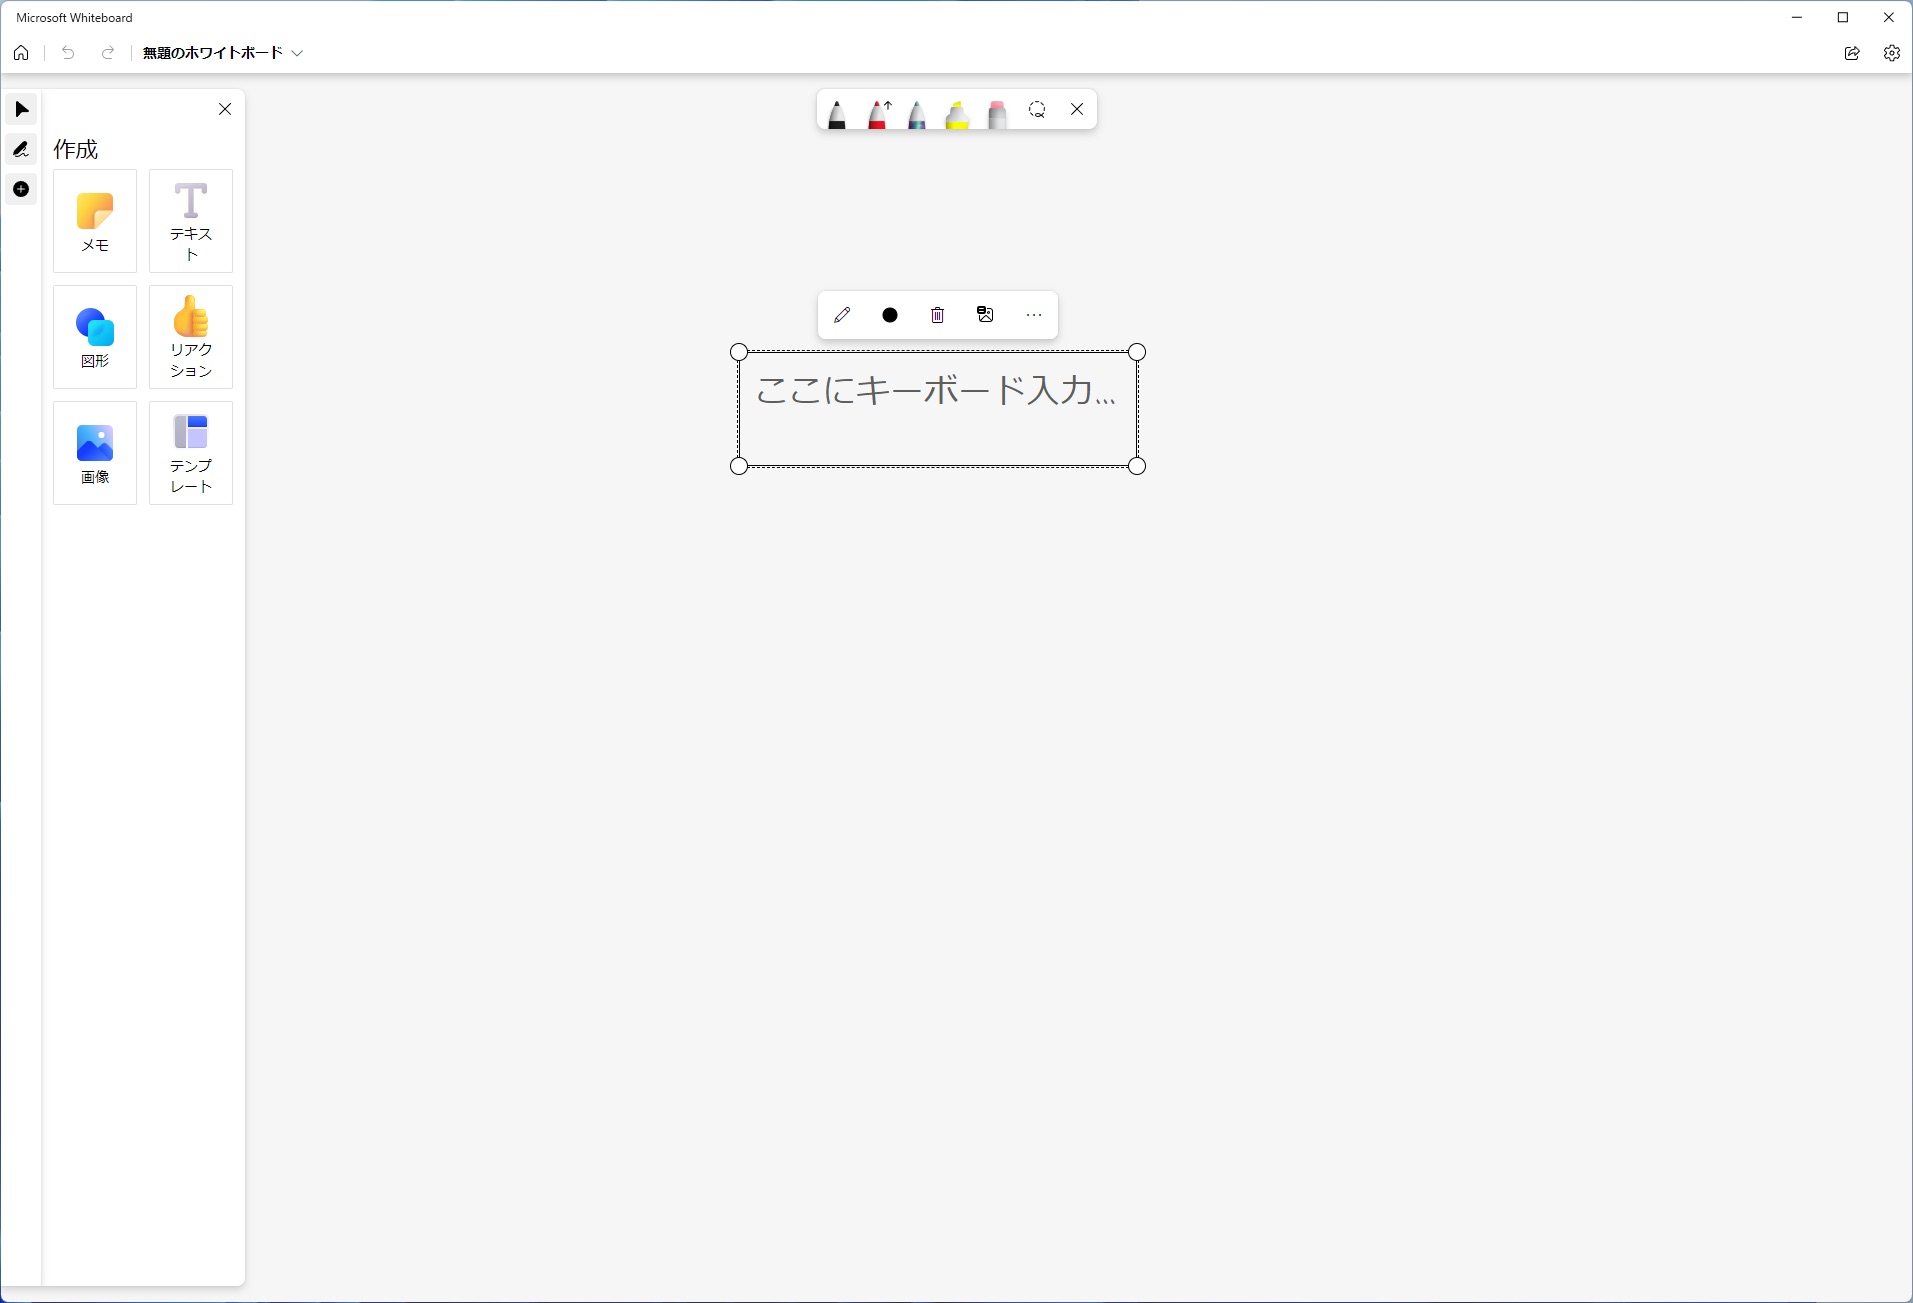This screenshot has width=1913, height=1303.
Task: Open the more options ellipsis
Action: click(x=1034, y=315)
